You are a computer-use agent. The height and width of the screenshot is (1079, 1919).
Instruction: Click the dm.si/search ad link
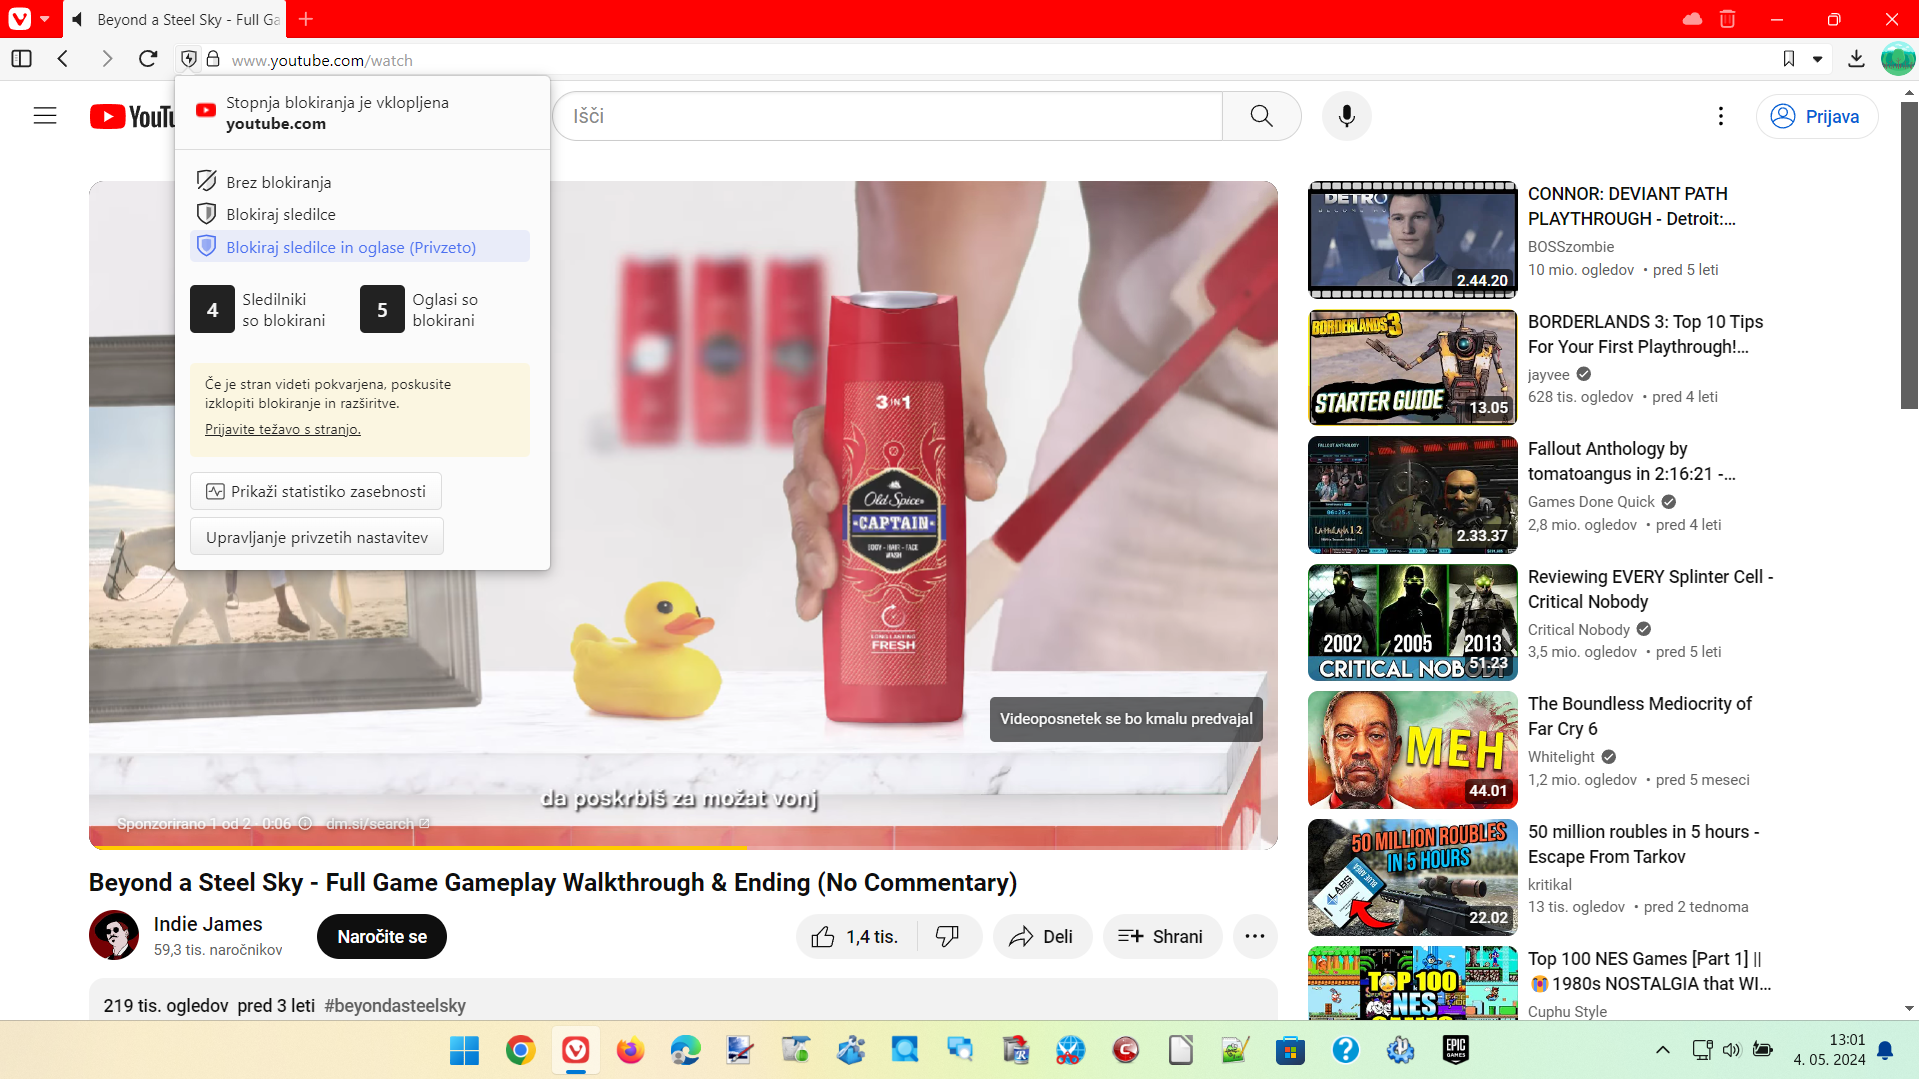point(377,824)
